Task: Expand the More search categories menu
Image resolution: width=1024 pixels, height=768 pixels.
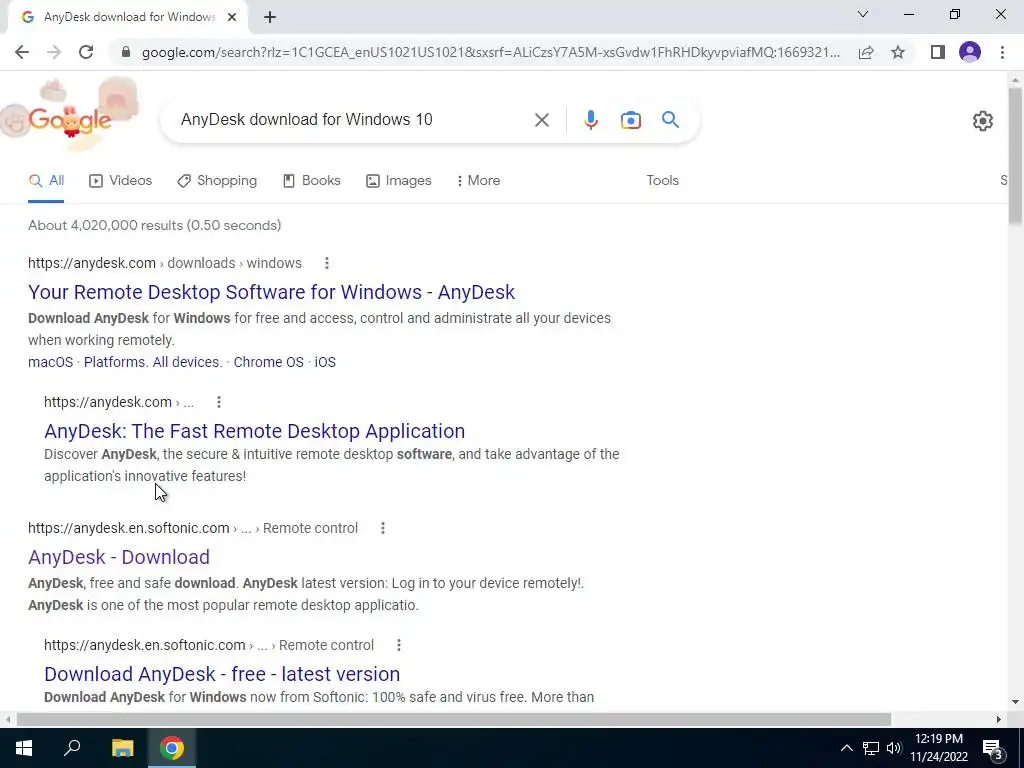Action: click(478, 181)
